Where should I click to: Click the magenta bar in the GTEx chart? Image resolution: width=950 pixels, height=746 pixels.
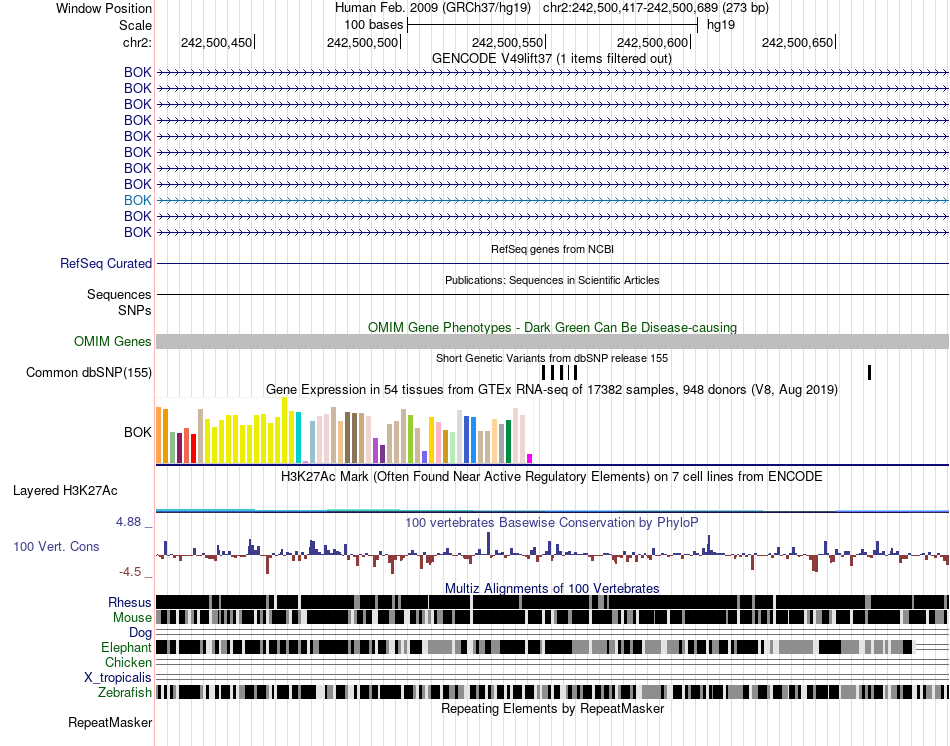[530, 459]
